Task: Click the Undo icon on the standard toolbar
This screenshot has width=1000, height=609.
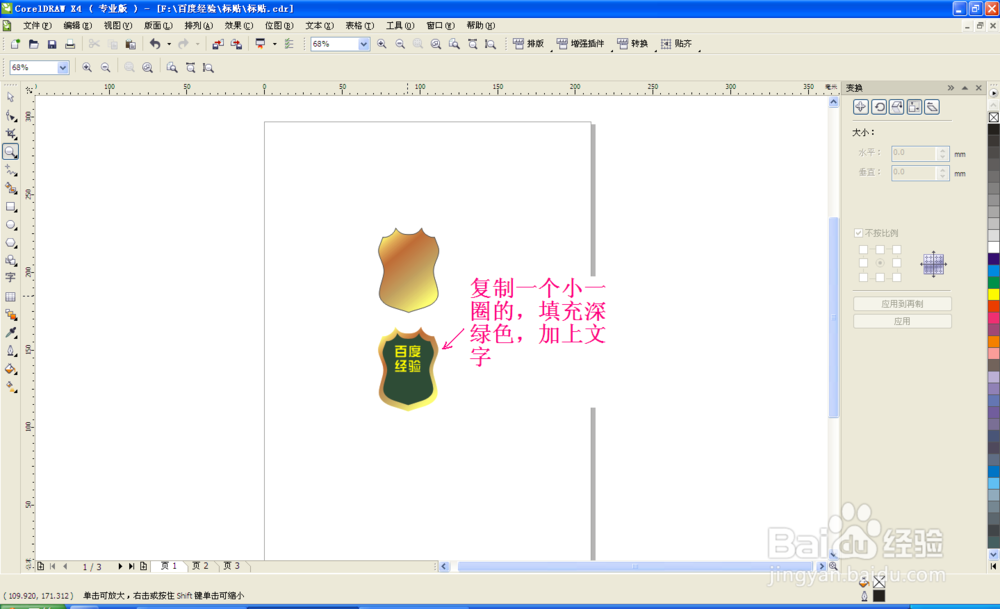Action: coord(157,44)
